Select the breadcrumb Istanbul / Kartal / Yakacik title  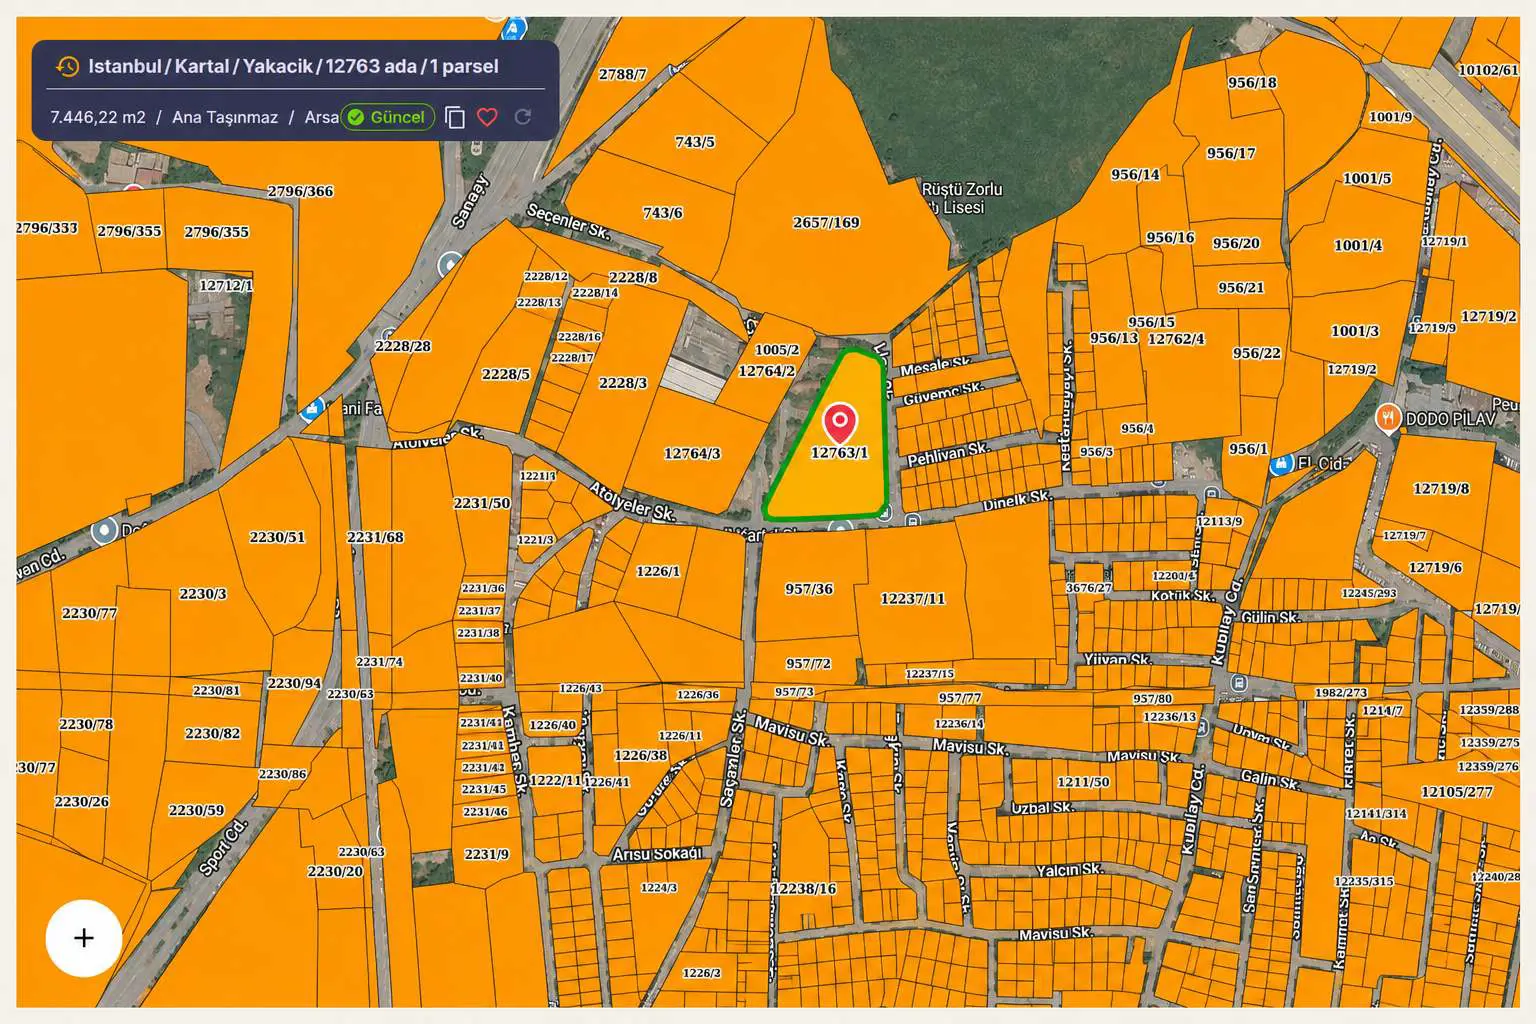click(293, 66)
